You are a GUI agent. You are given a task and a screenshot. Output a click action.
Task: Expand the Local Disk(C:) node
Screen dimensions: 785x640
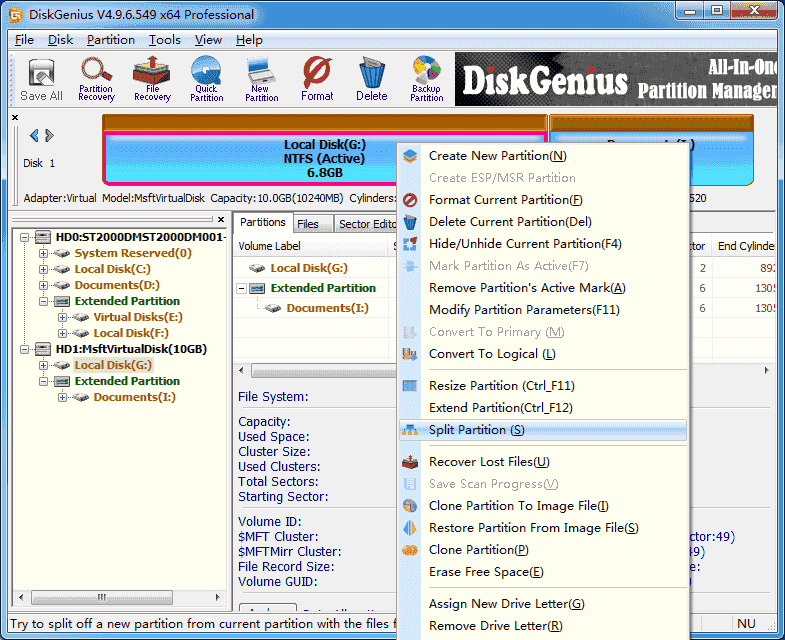tap(44, 269)
